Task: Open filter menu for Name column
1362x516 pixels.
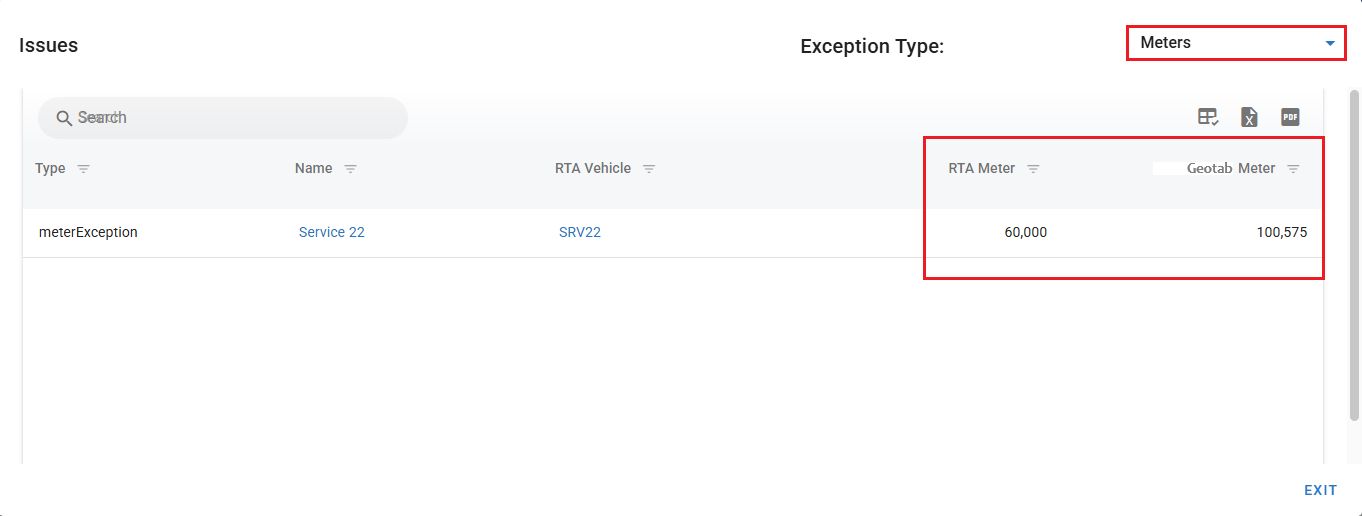Action: 350,169
